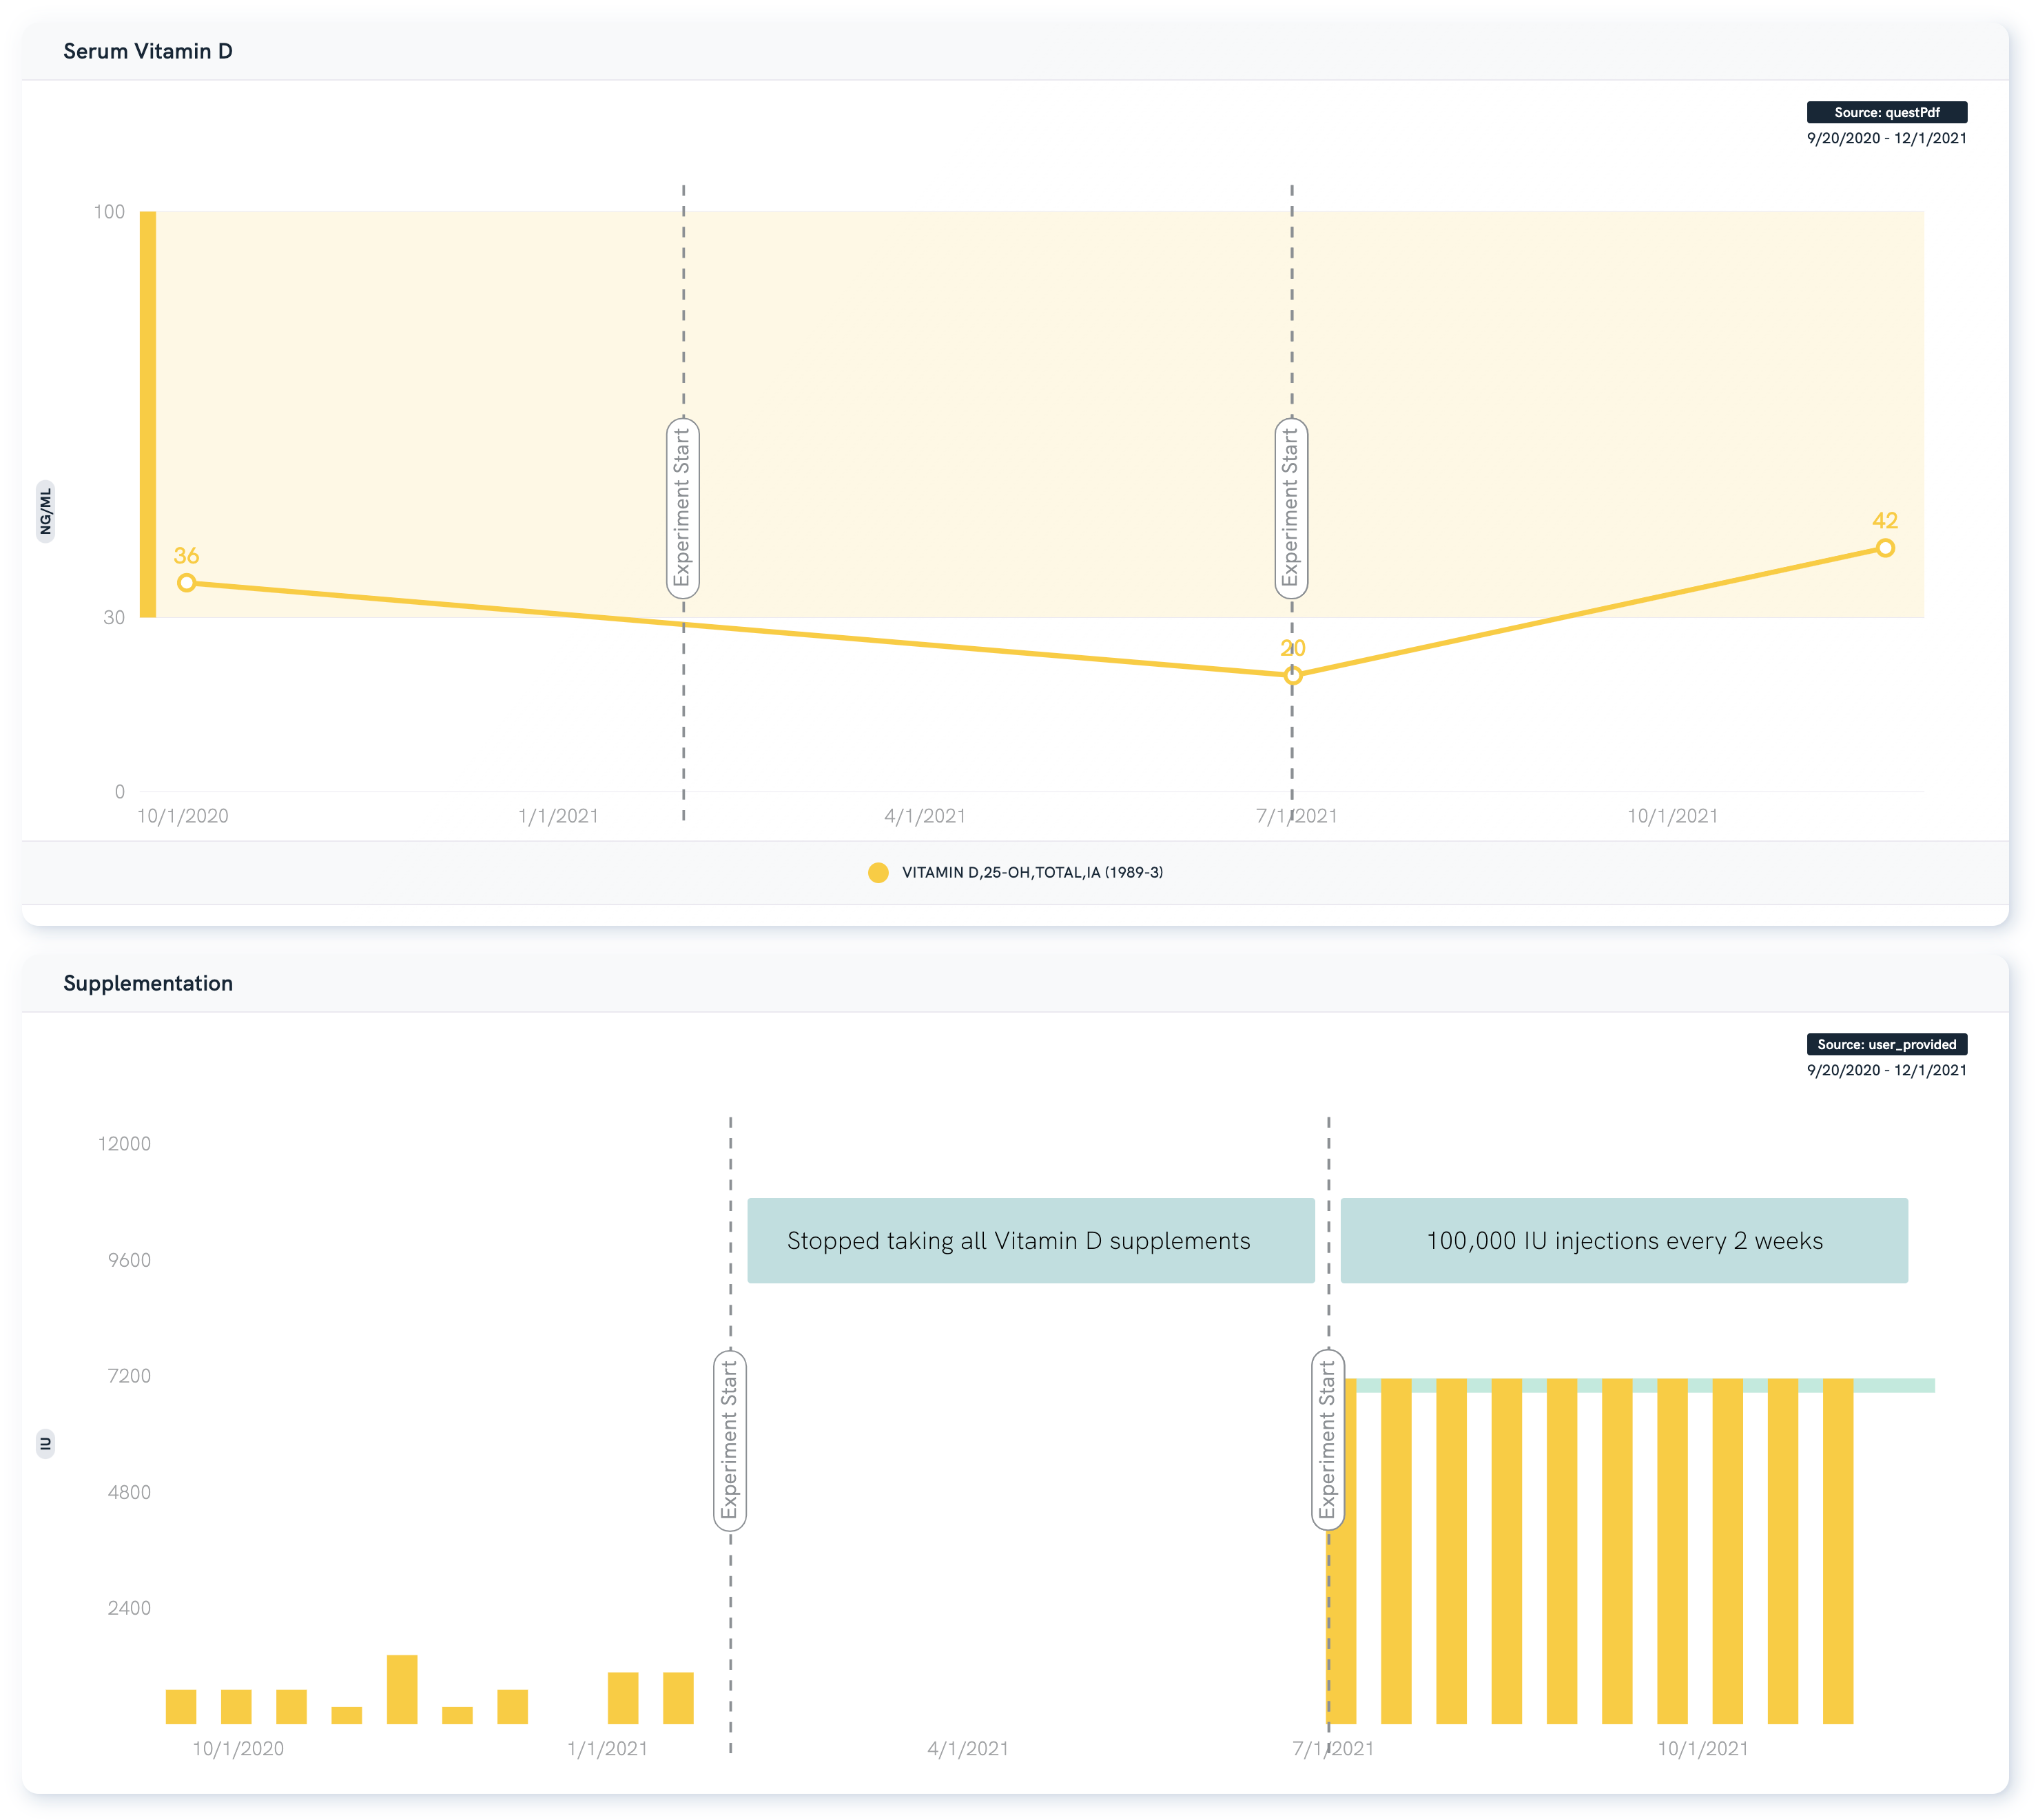The width and height of the screenshot is (2038, 1820).
Task: Click the NG/ML axis unit label
Action: (45, 511)
